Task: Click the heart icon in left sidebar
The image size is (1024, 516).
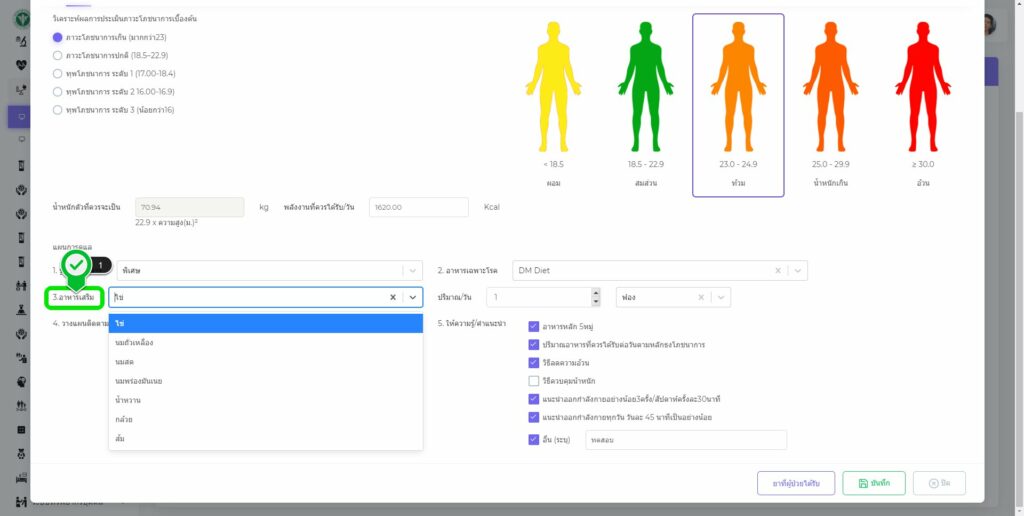Action: (22, 65)
